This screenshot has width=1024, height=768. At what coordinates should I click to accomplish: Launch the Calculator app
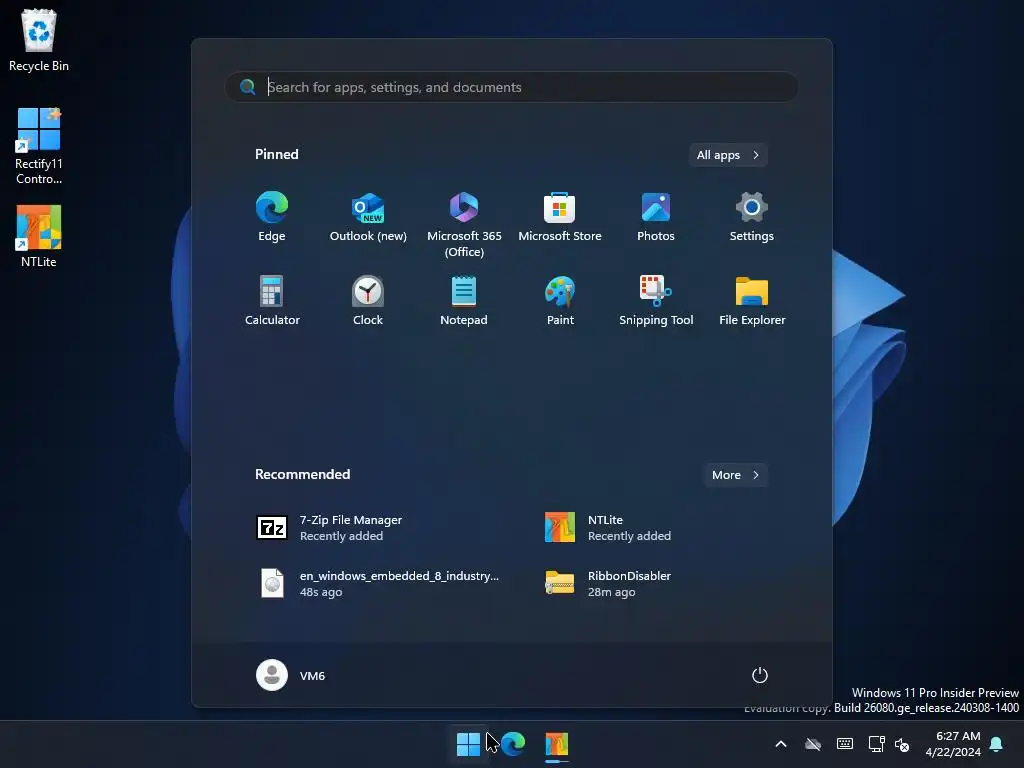(272, 301)
